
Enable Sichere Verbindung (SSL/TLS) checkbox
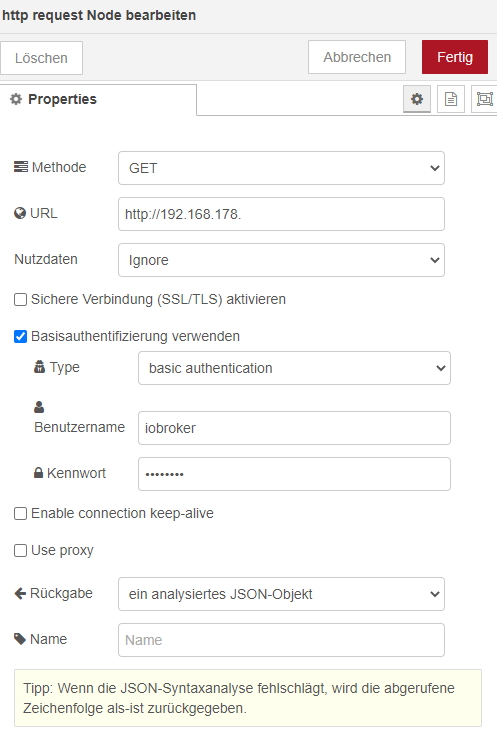[20, 299]
